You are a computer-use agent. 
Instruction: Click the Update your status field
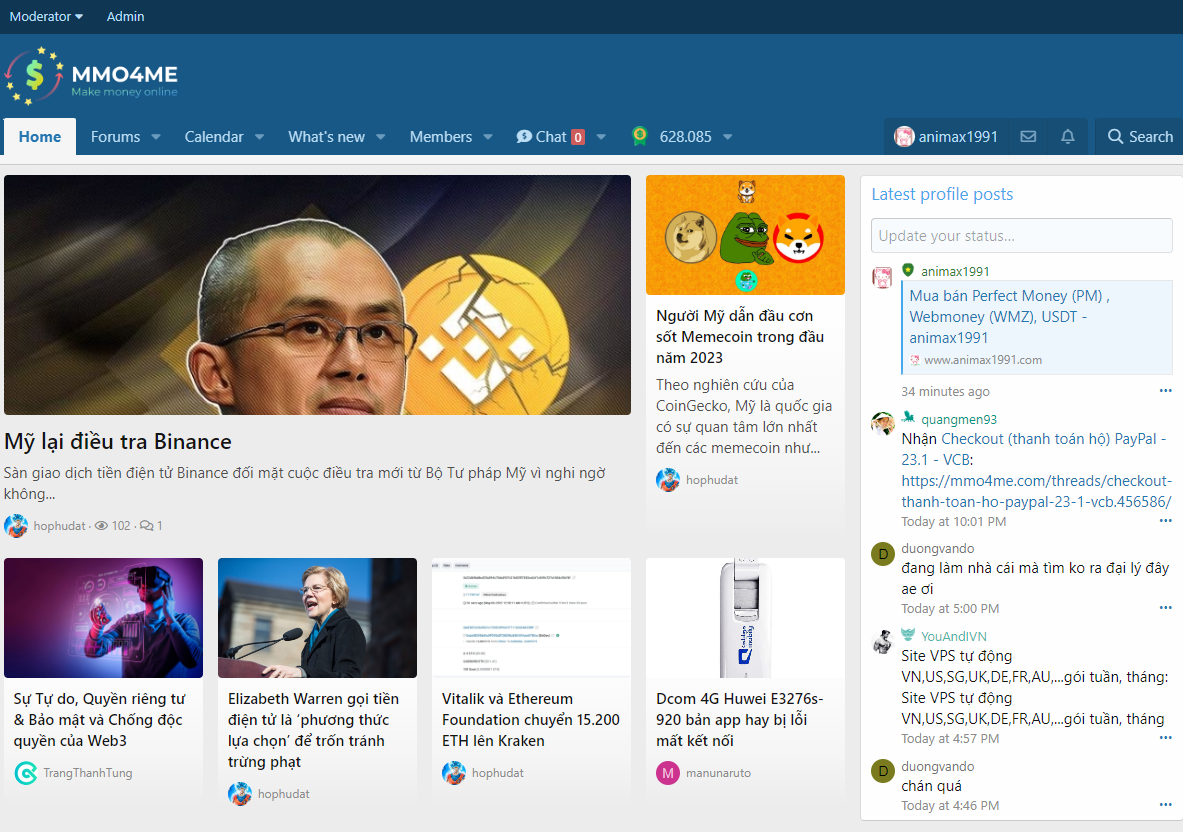(x=1022, y=235)
